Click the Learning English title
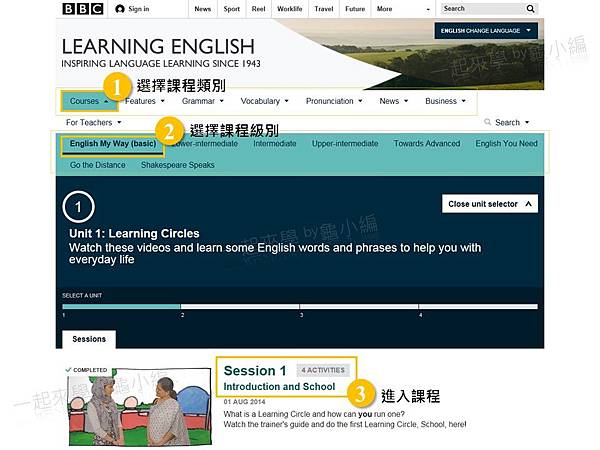The height and width of the screenshot is (450, 600). click(158, 47)
